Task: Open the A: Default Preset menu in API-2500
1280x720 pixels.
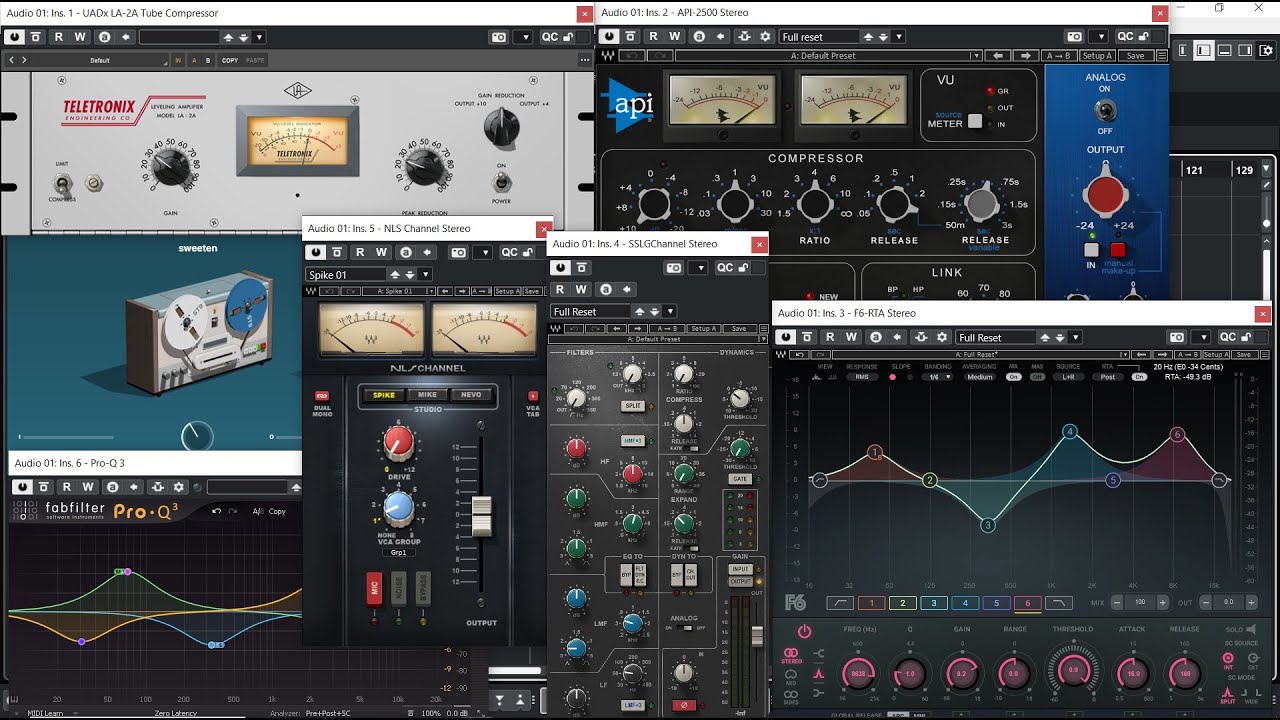Action: [829, 56]
